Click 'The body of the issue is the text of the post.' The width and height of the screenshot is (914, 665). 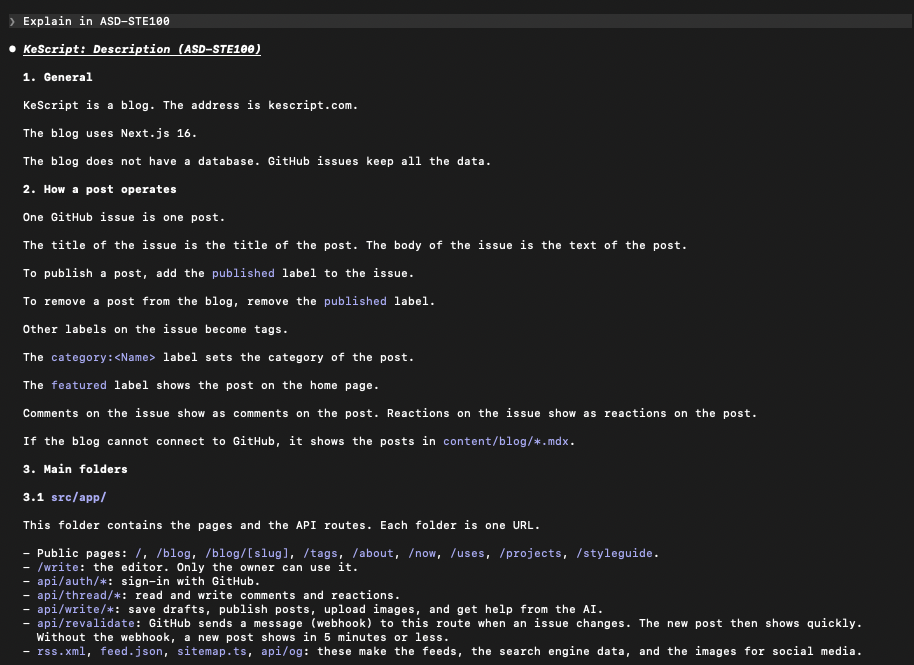[527, 245]
